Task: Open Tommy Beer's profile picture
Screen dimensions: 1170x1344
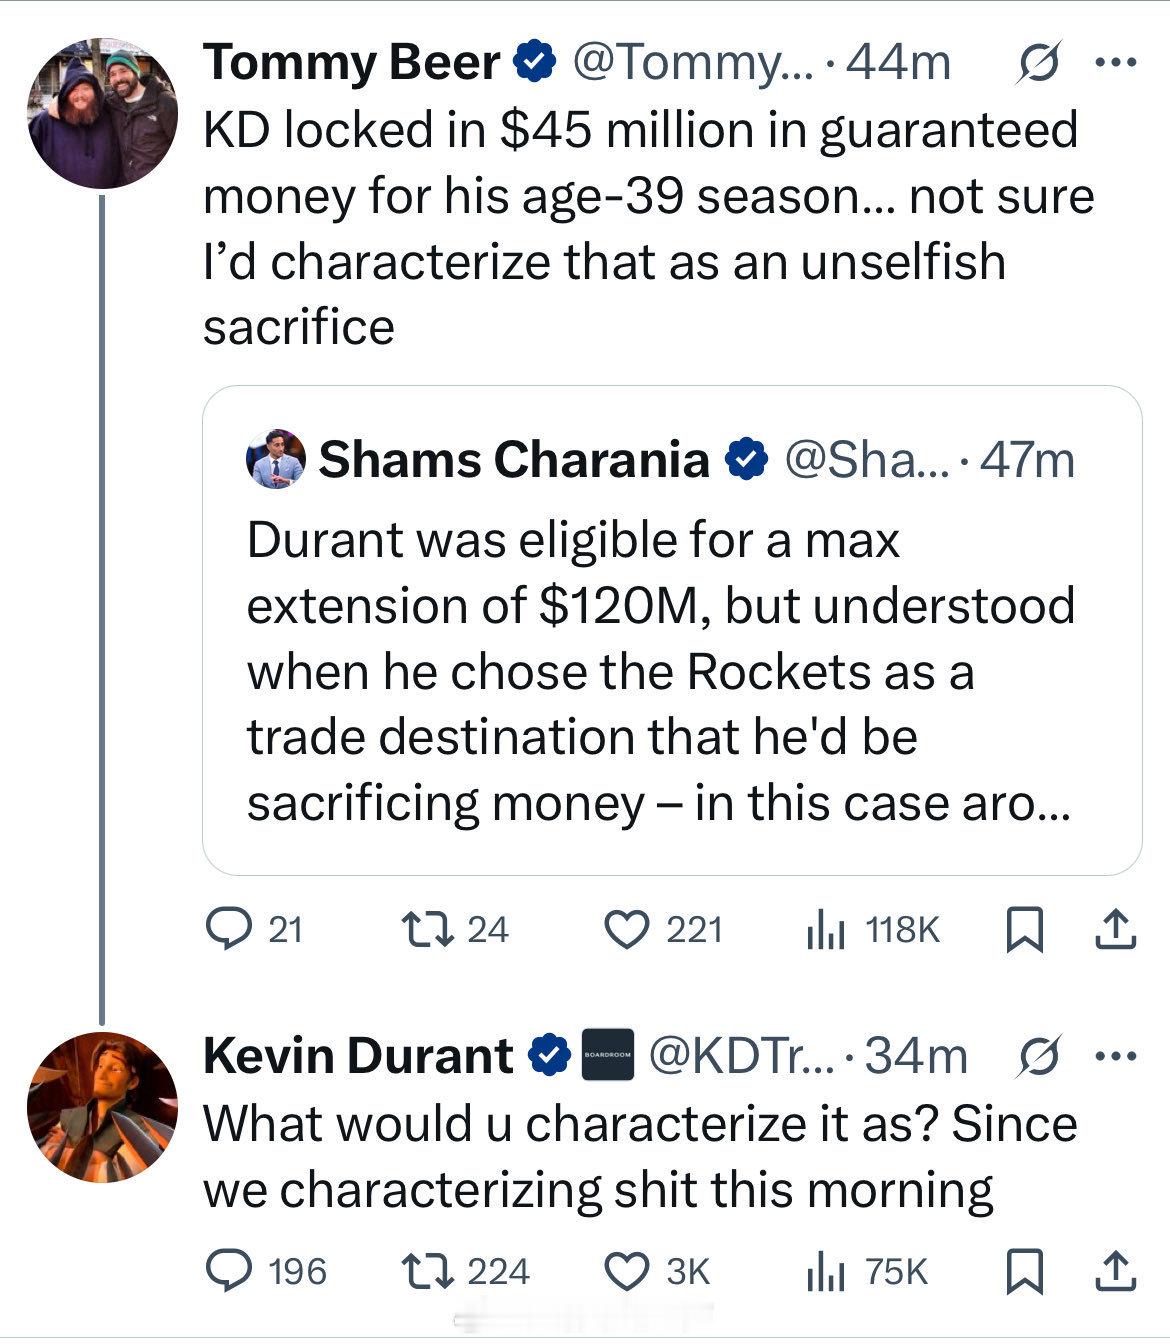Action: coord(102,113)
